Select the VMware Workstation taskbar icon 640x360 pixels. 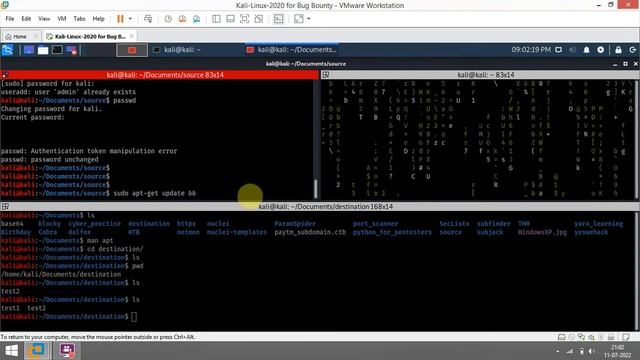coord(37,351)
